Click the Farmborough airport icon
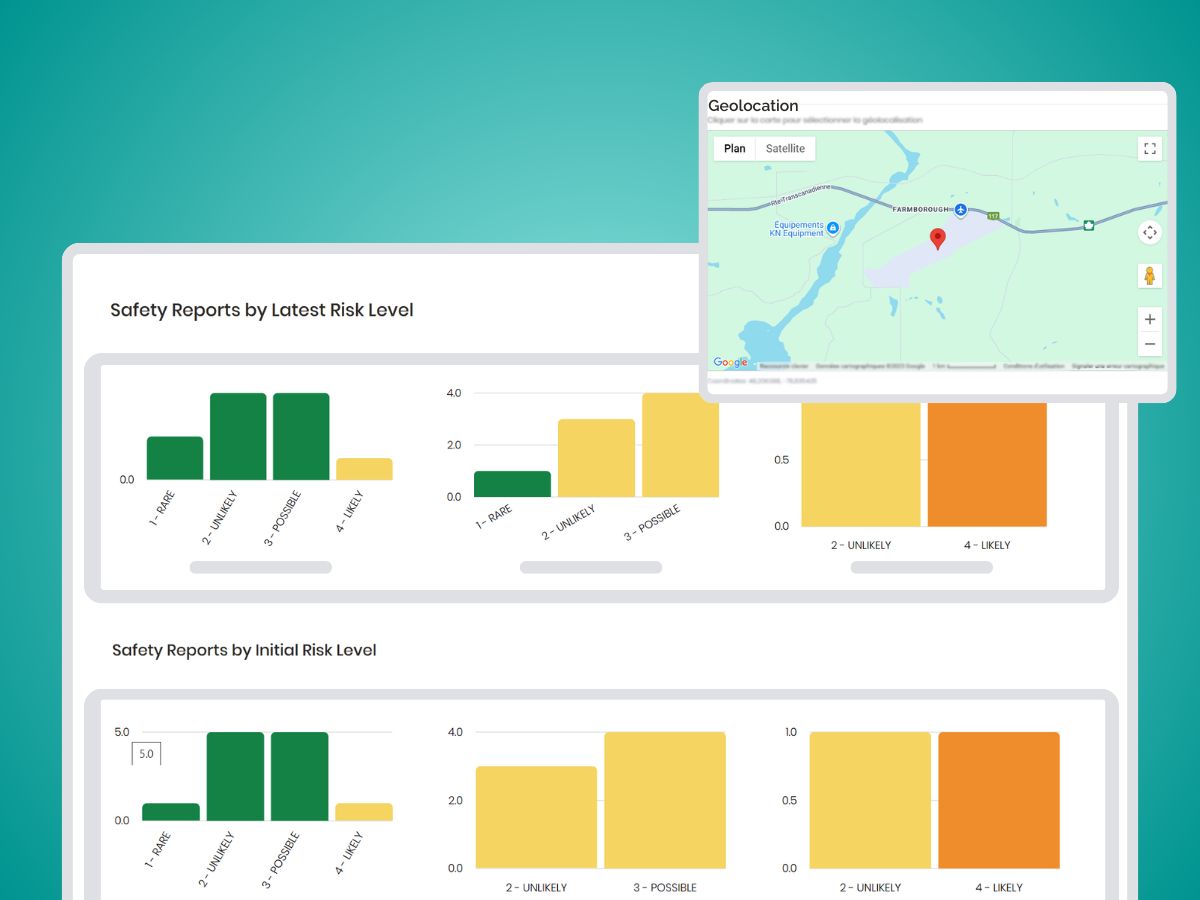 click(x=960, y=210)
